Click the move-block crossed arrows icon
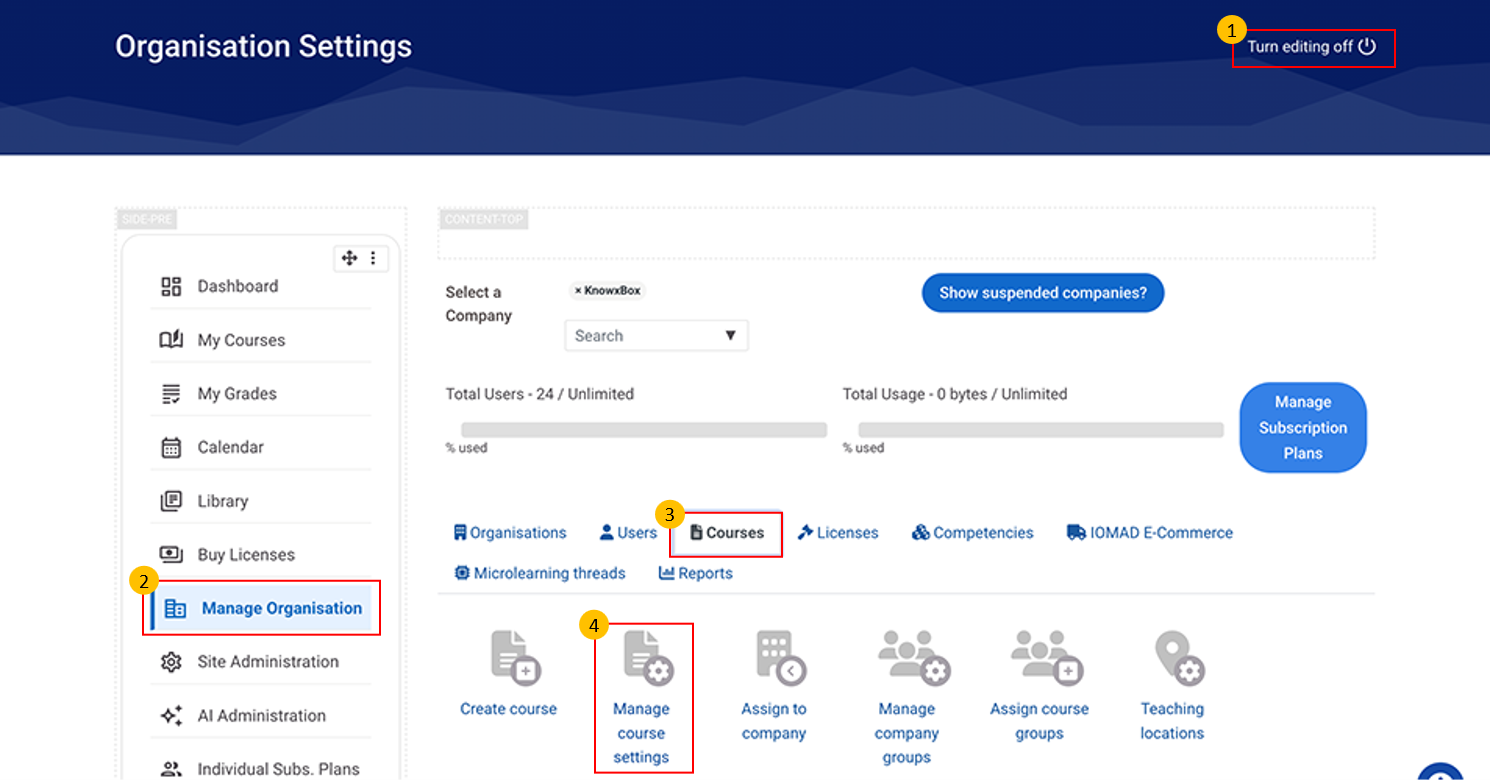Screen dimensions: 1490x780 pos(349,258)
